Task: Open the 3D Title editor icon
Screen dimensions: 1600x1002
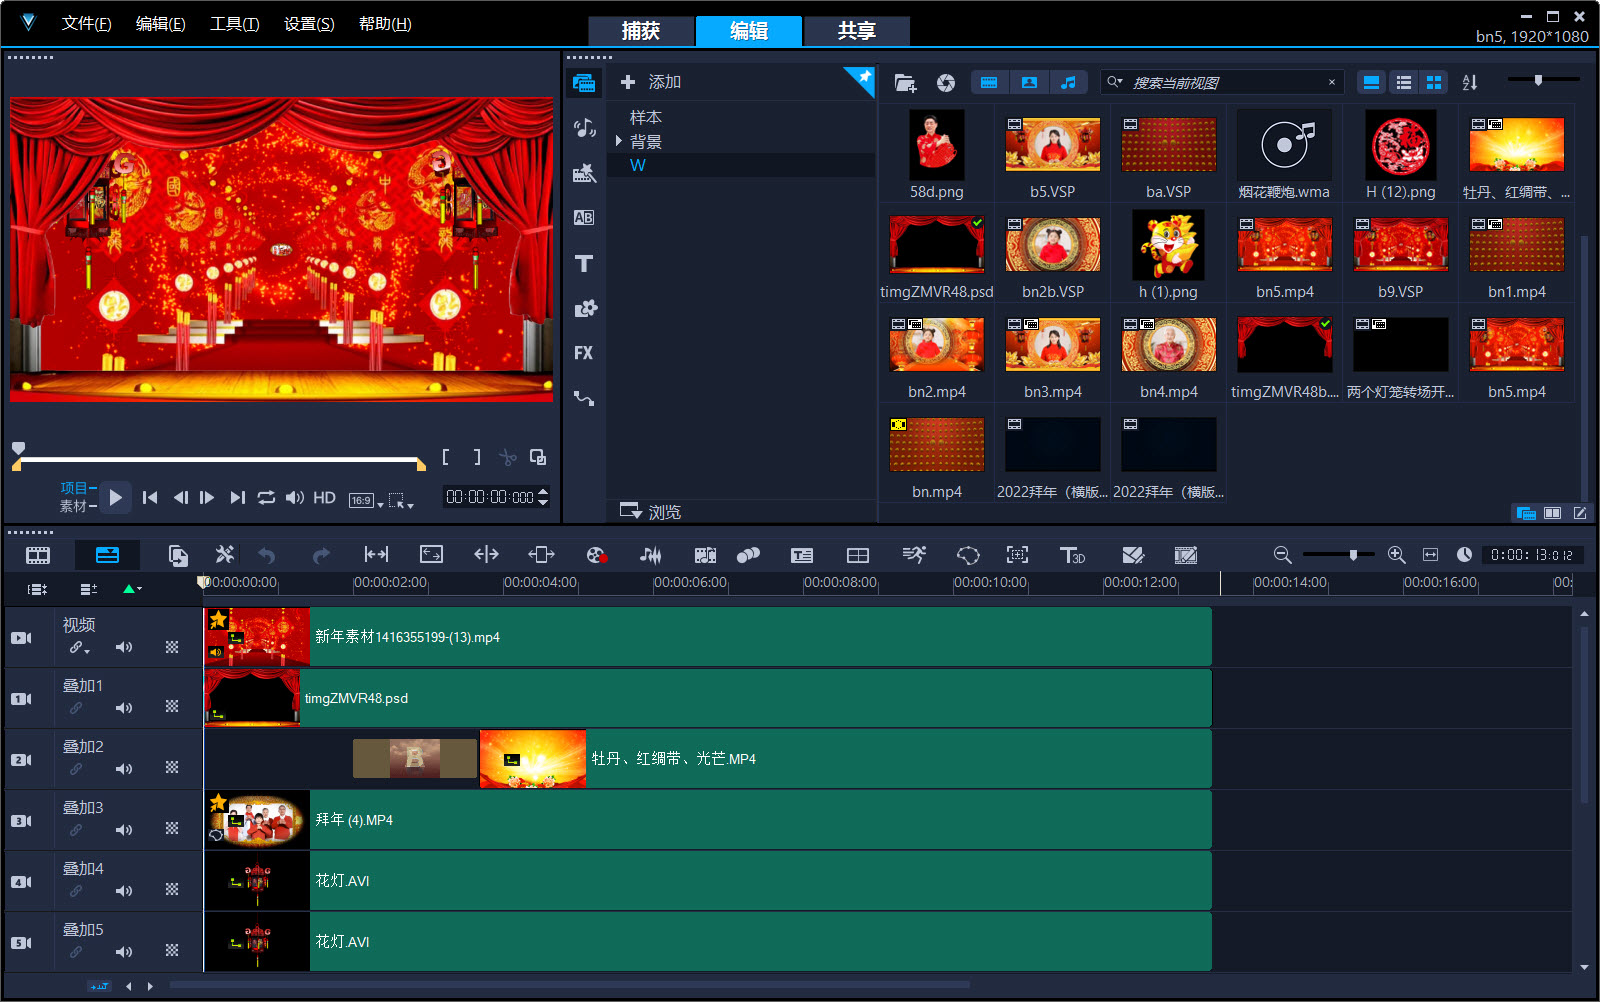Action: 1072,555
